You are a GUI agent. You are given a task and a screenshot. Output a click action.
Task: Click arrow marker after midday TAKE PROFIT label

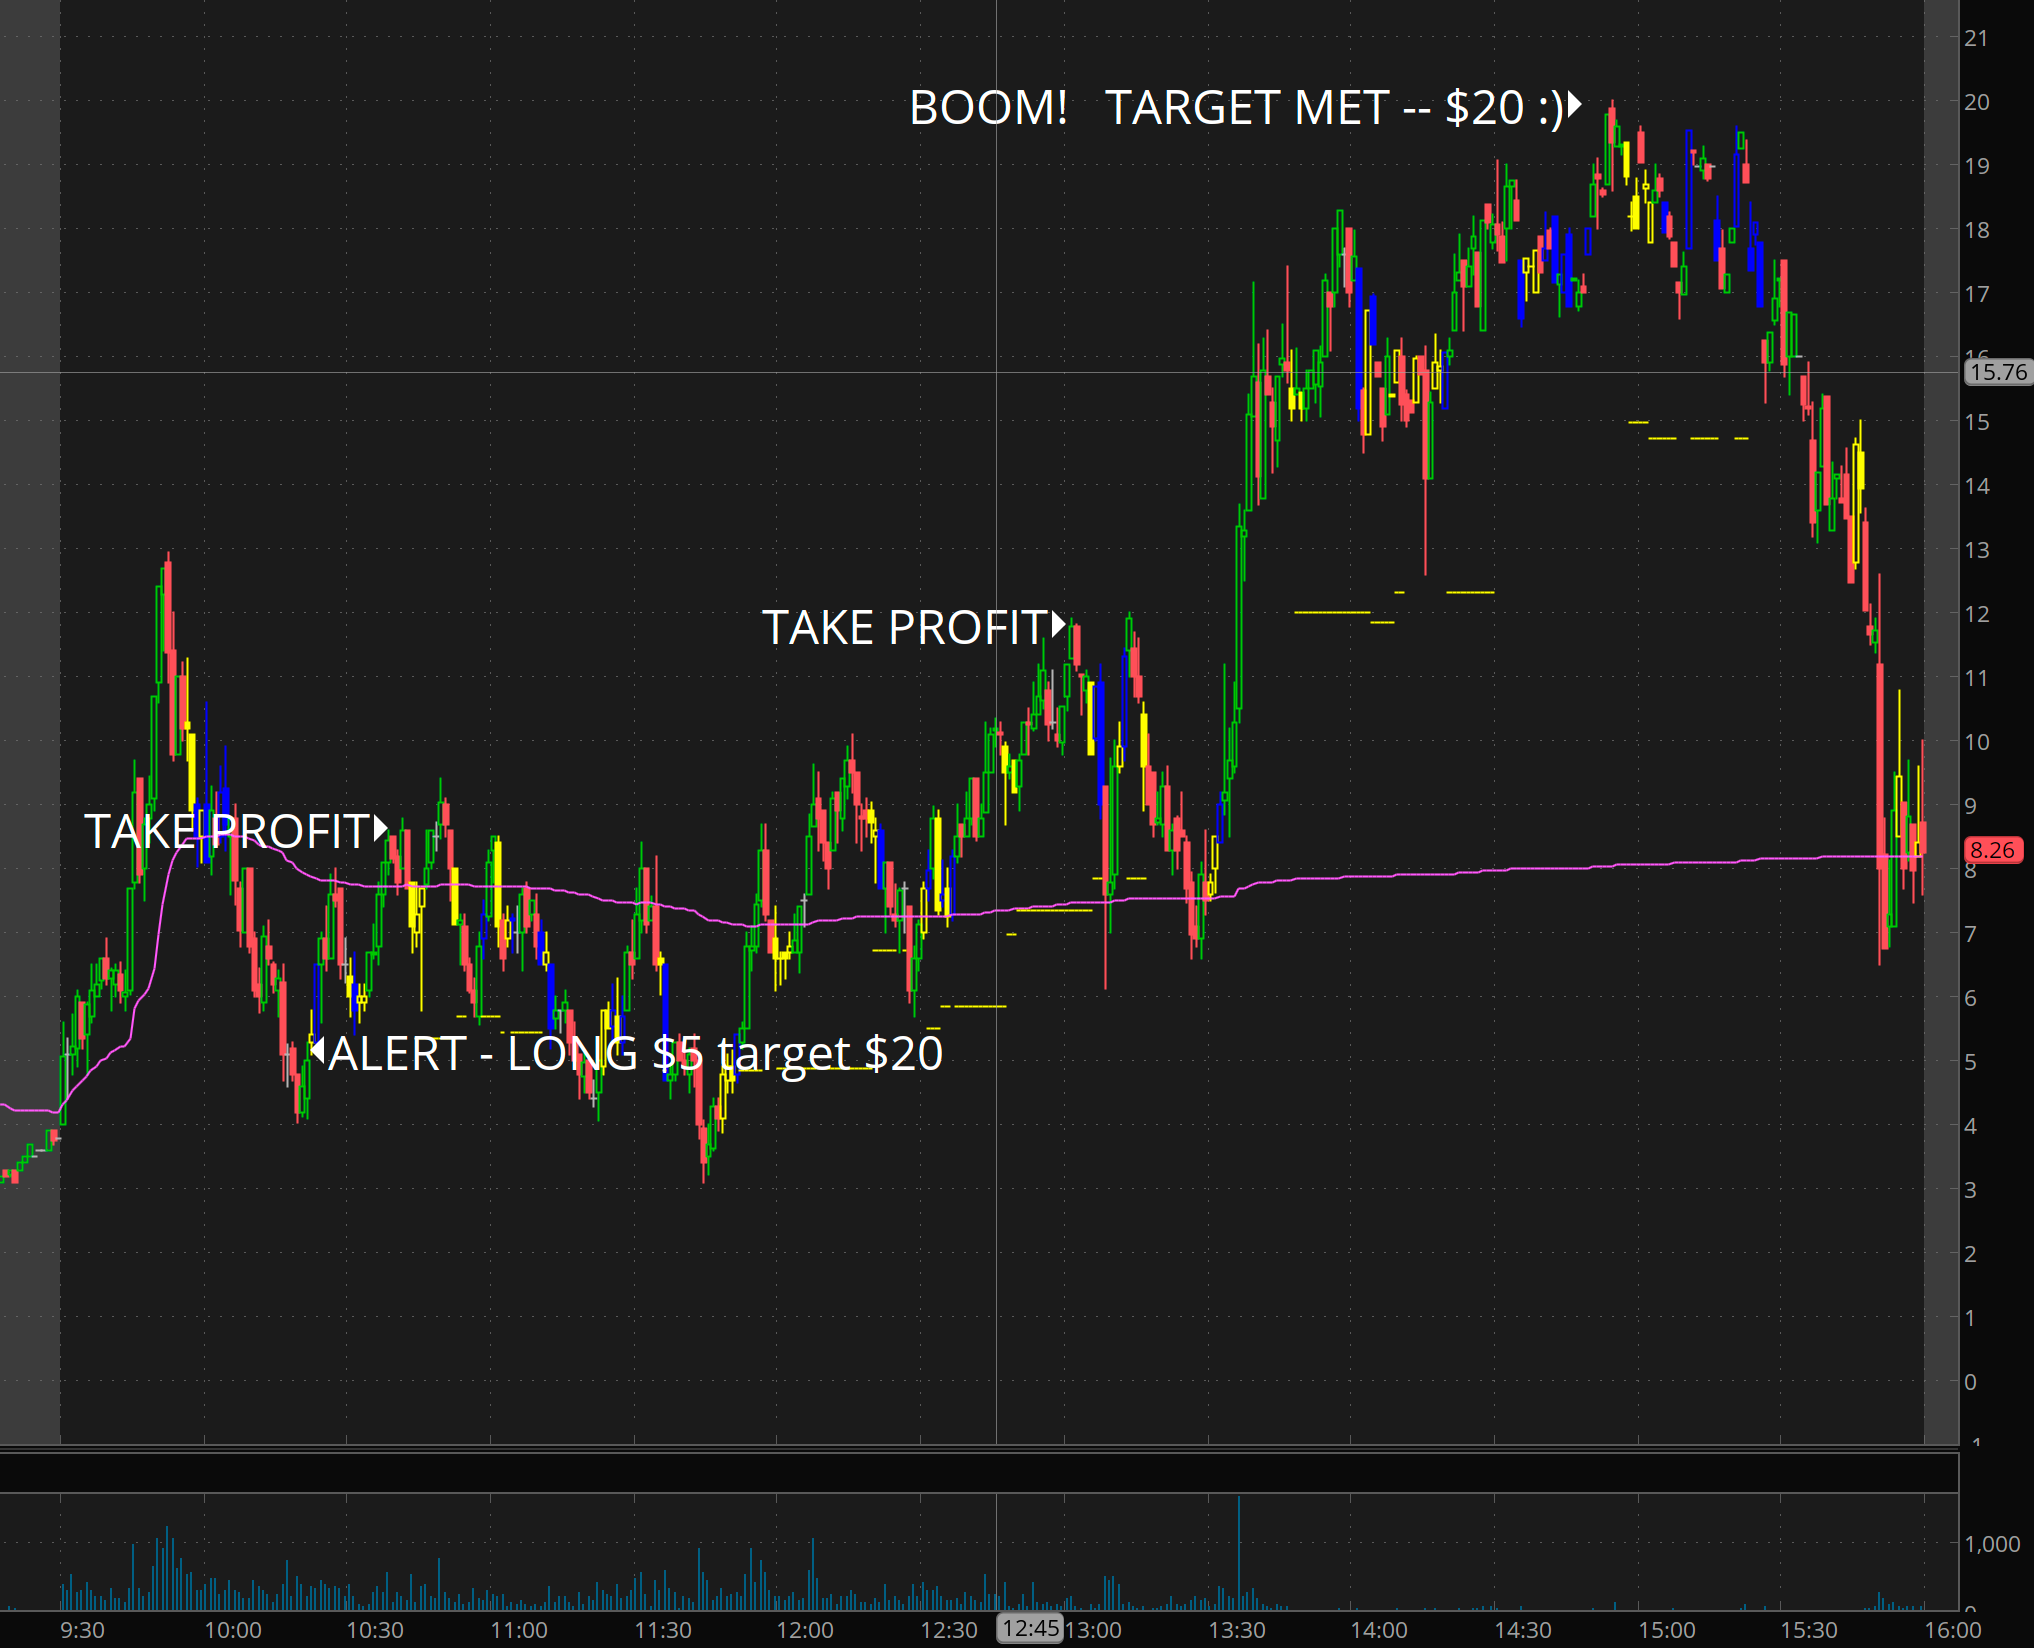click(1058, 625)
